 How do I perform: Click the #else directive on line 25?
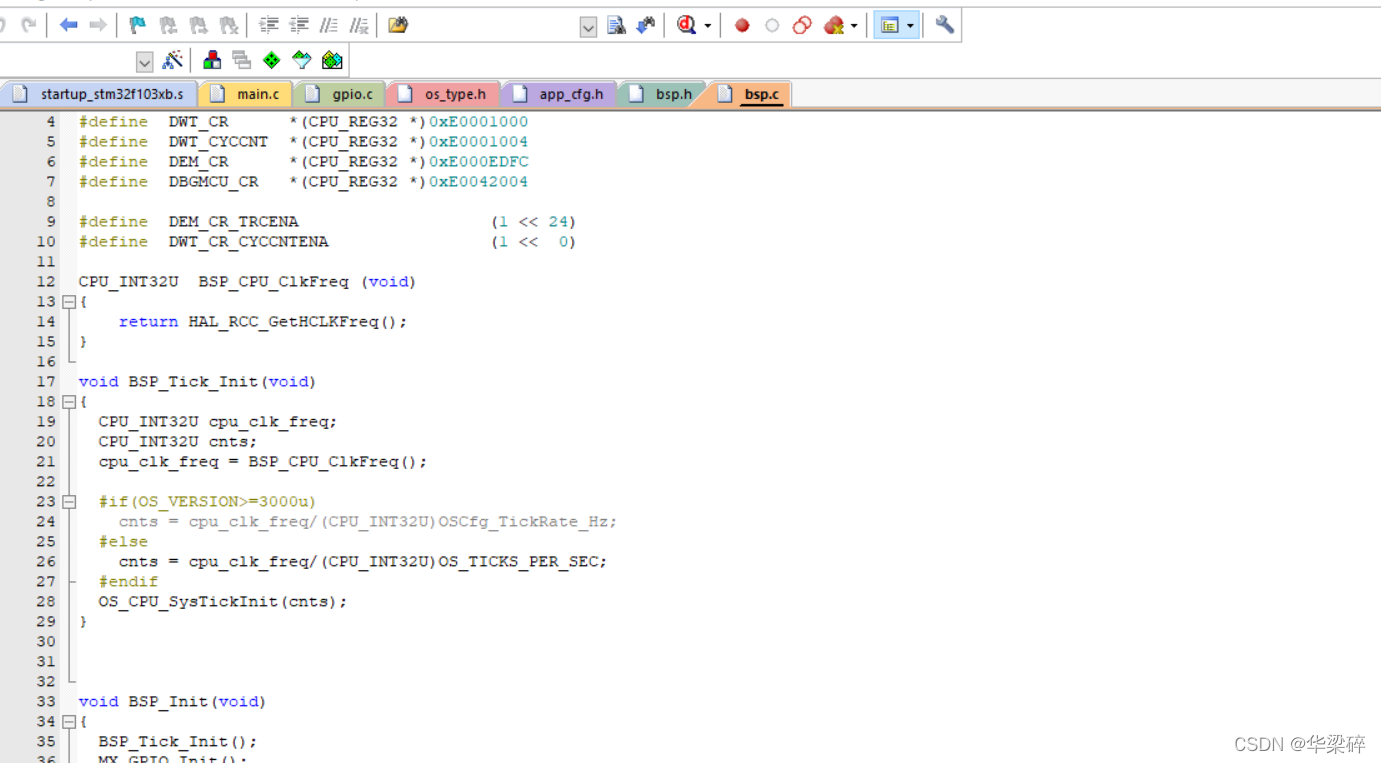pyautogui.click(x=123, y=542)
